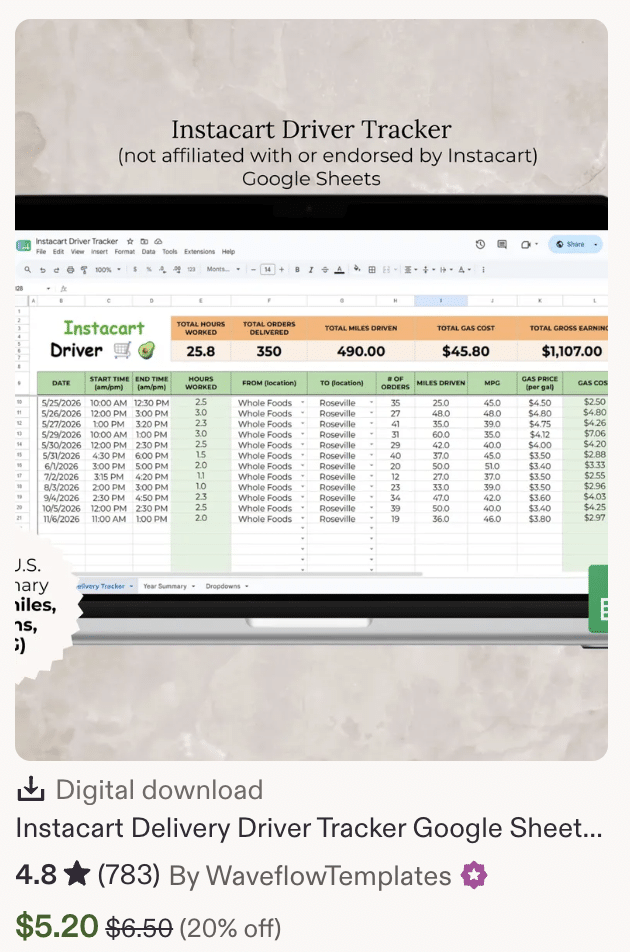Click the Digital download icon
The width and height of the screenshot is (630, 952).
tap(30, 789)
